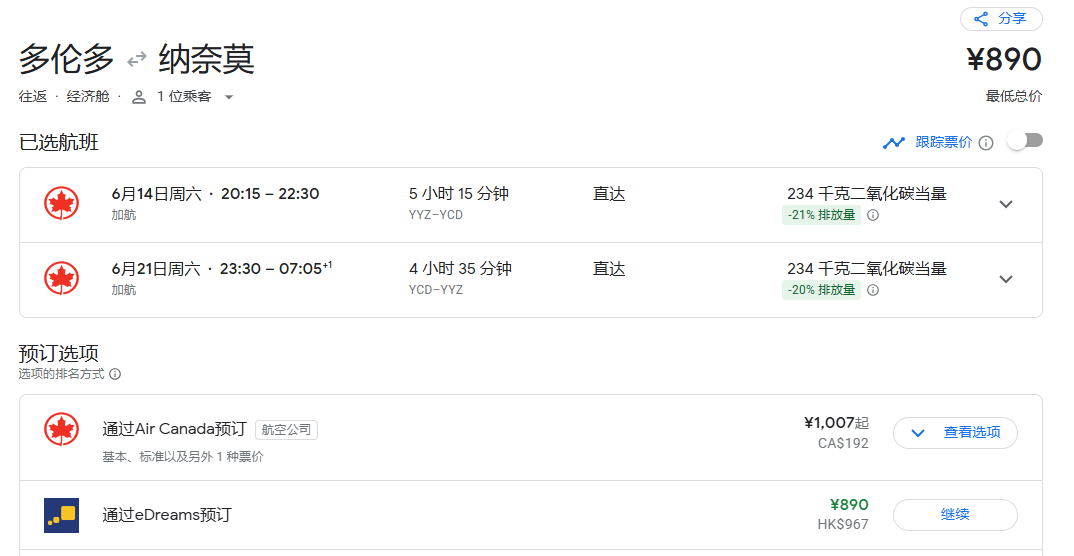Click the info icon next to 选项的排名方式
1074x556 pixels.
(x=115, y=374)
